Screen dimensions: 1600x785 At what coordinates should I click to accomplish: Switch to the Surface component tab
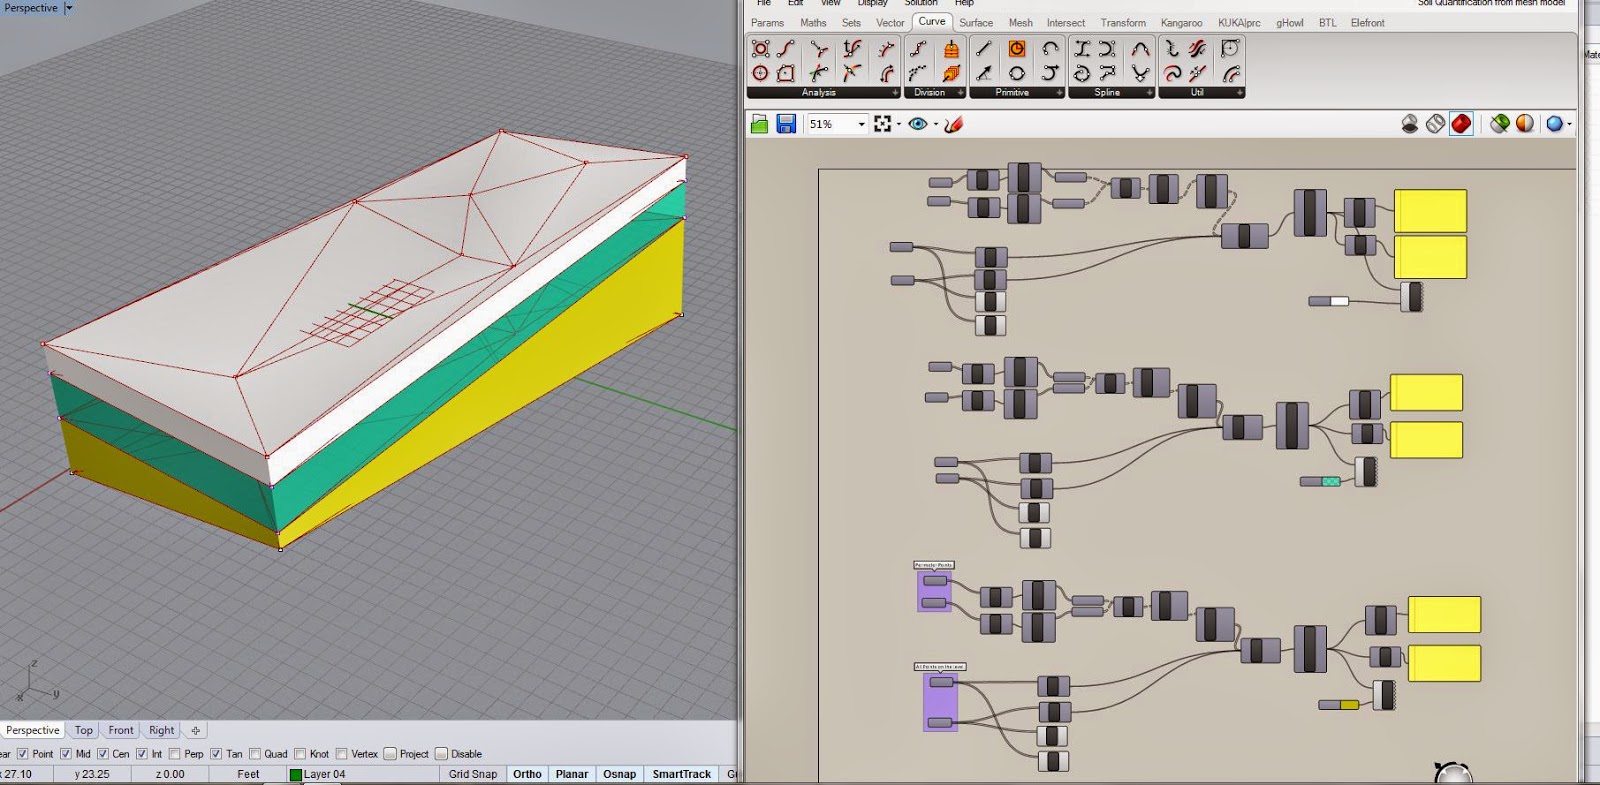pos(976,23)
